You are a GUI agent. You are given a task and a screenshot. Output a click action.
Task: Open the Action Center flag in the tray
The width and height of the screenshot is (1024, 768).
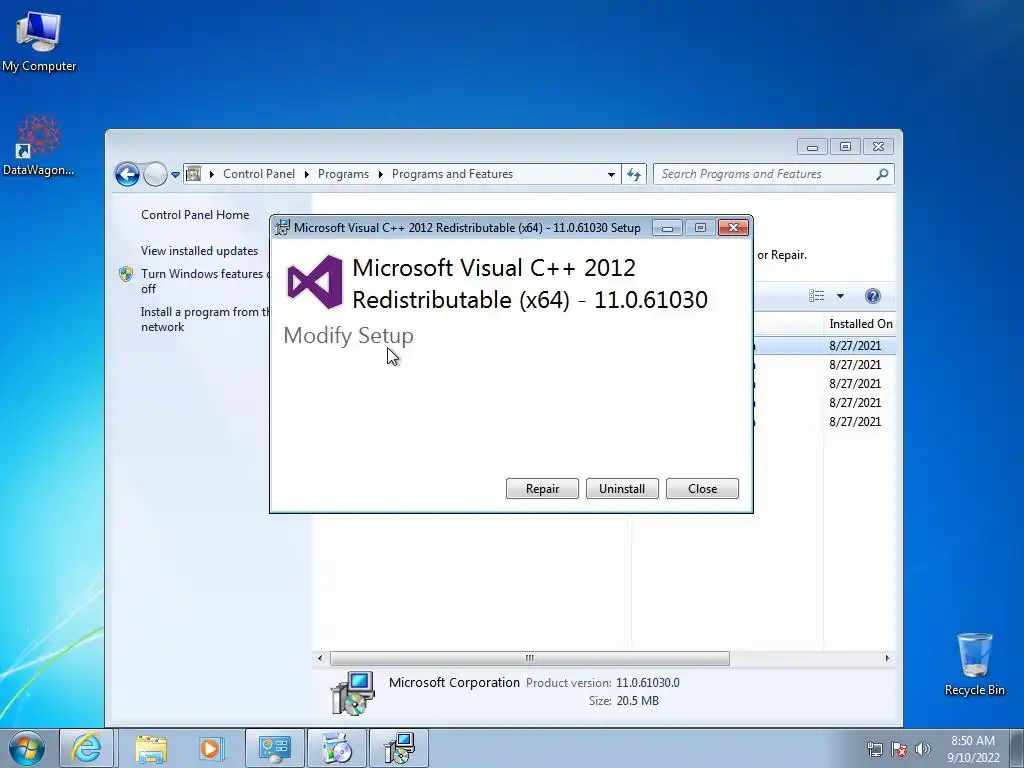pyautogui.click(x=899, y=749)
